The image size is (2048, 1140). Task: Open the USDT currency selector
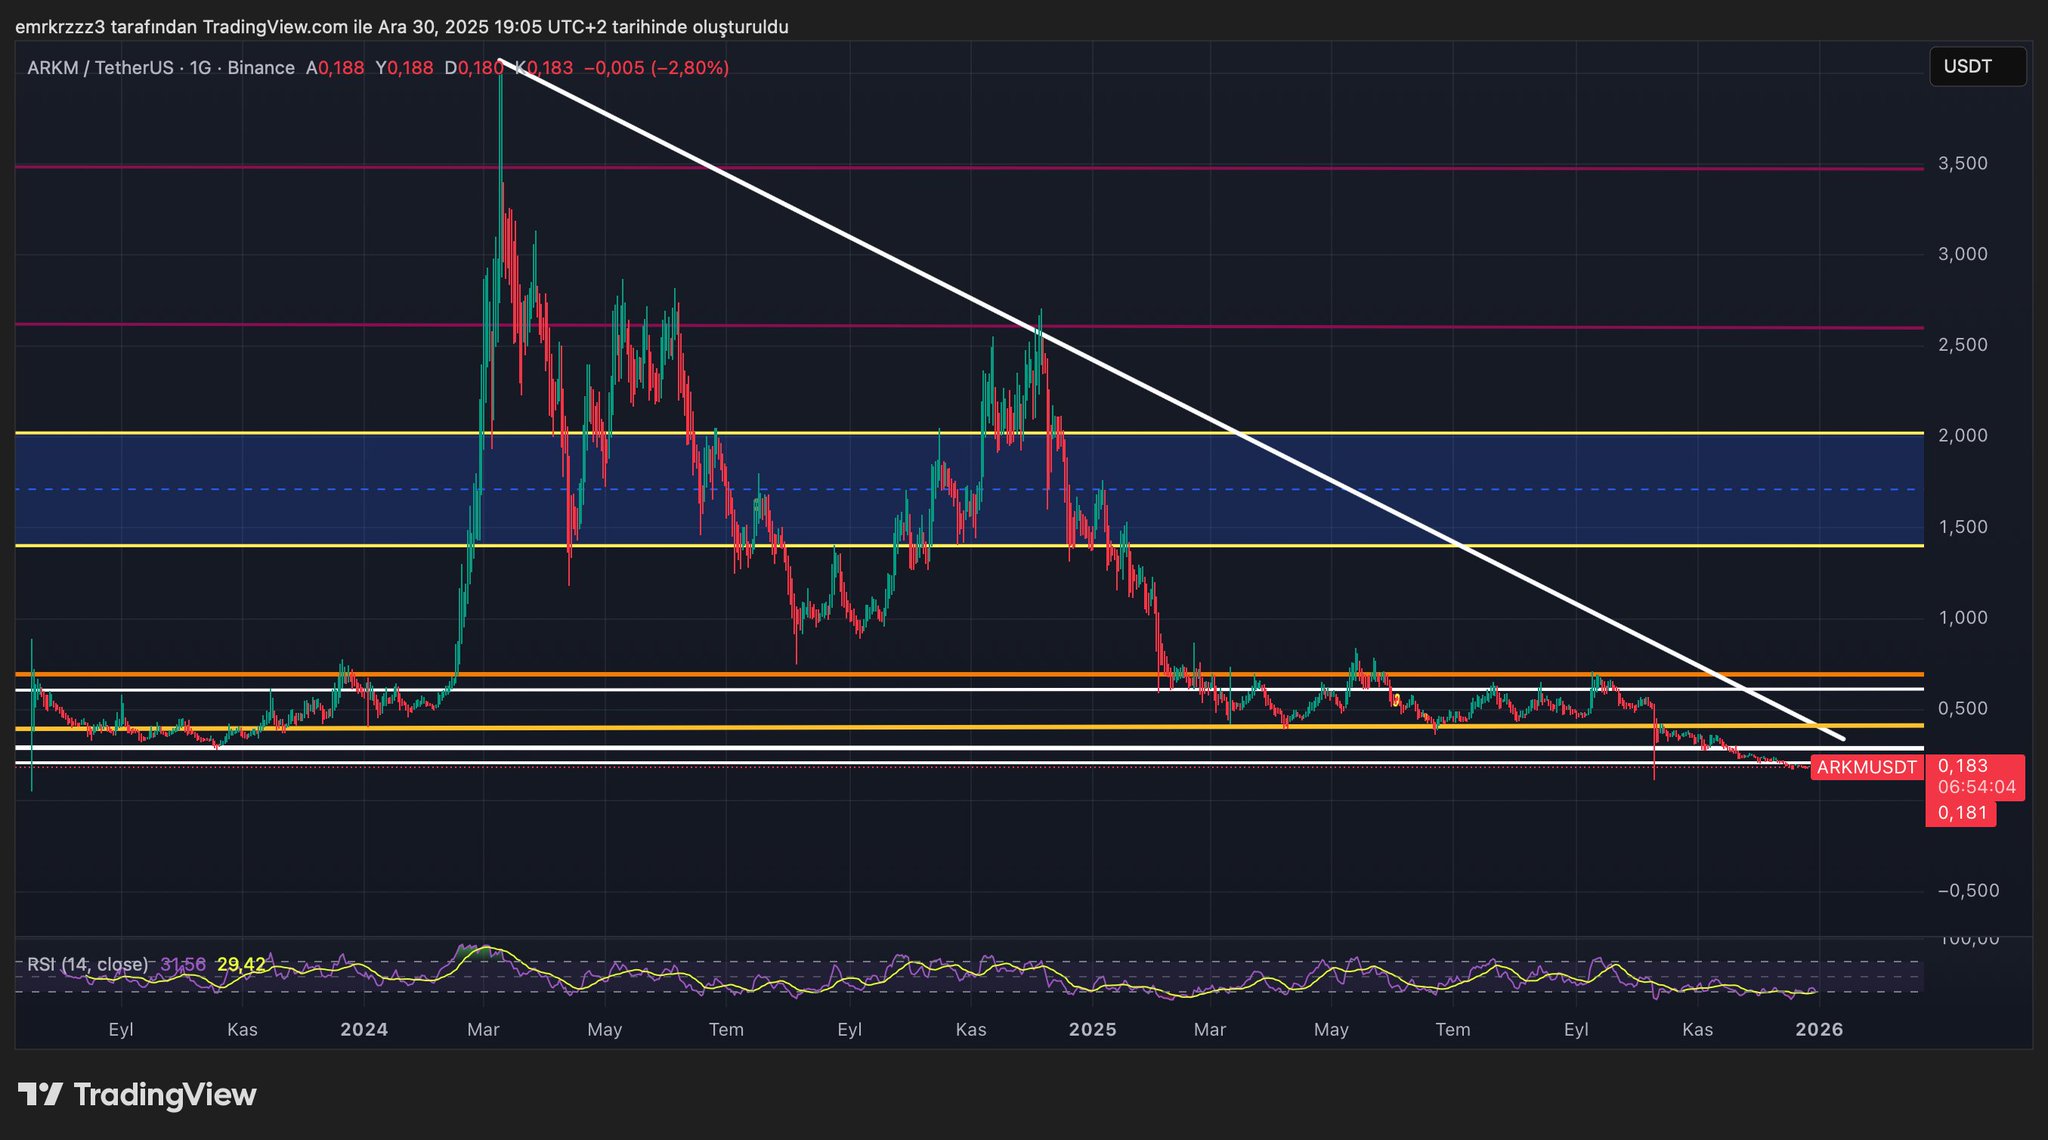coord(1976,67)
